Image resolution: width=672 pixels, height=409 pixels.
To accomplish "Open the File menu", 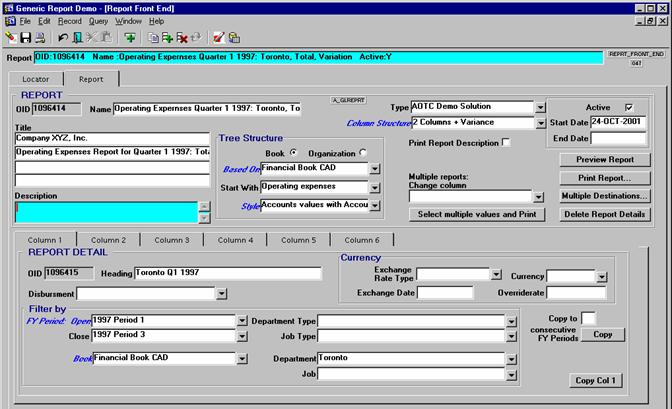I will click(x=25, y=21).
